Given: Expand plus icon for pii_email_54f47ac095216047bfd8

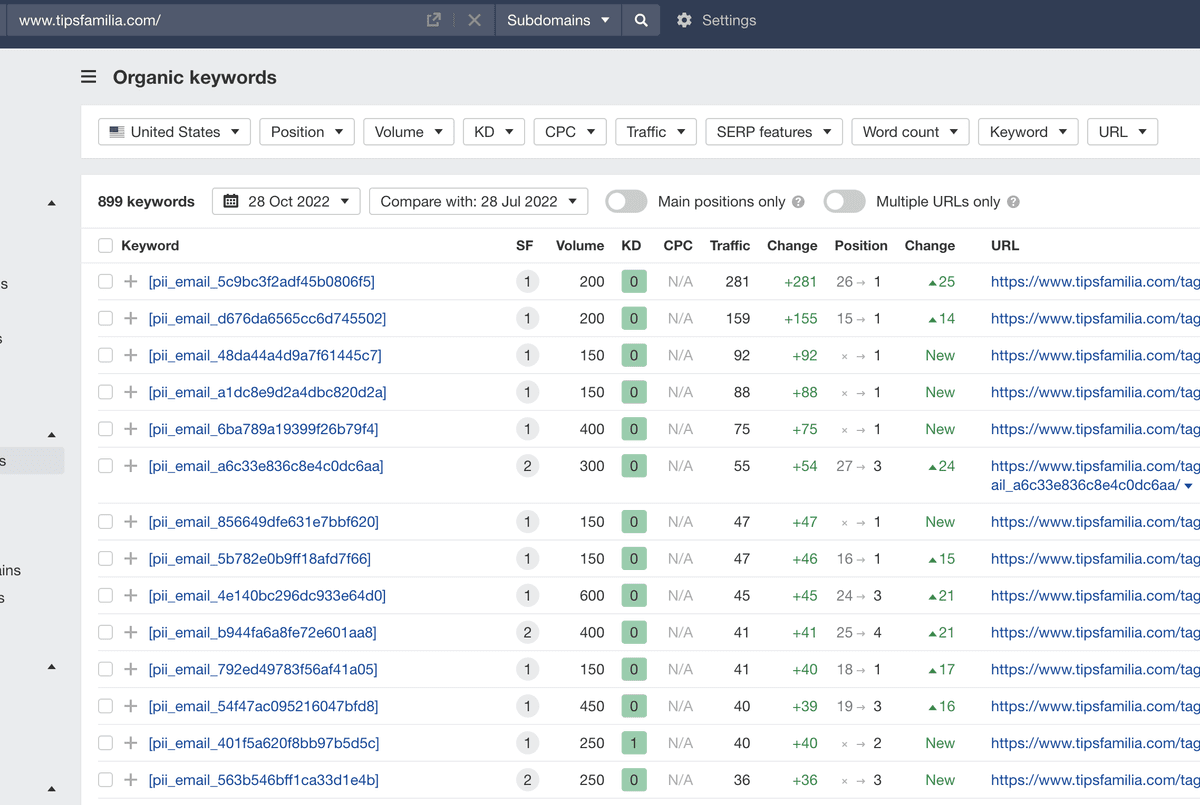Looking at the screenshot, I should point(130,707).
